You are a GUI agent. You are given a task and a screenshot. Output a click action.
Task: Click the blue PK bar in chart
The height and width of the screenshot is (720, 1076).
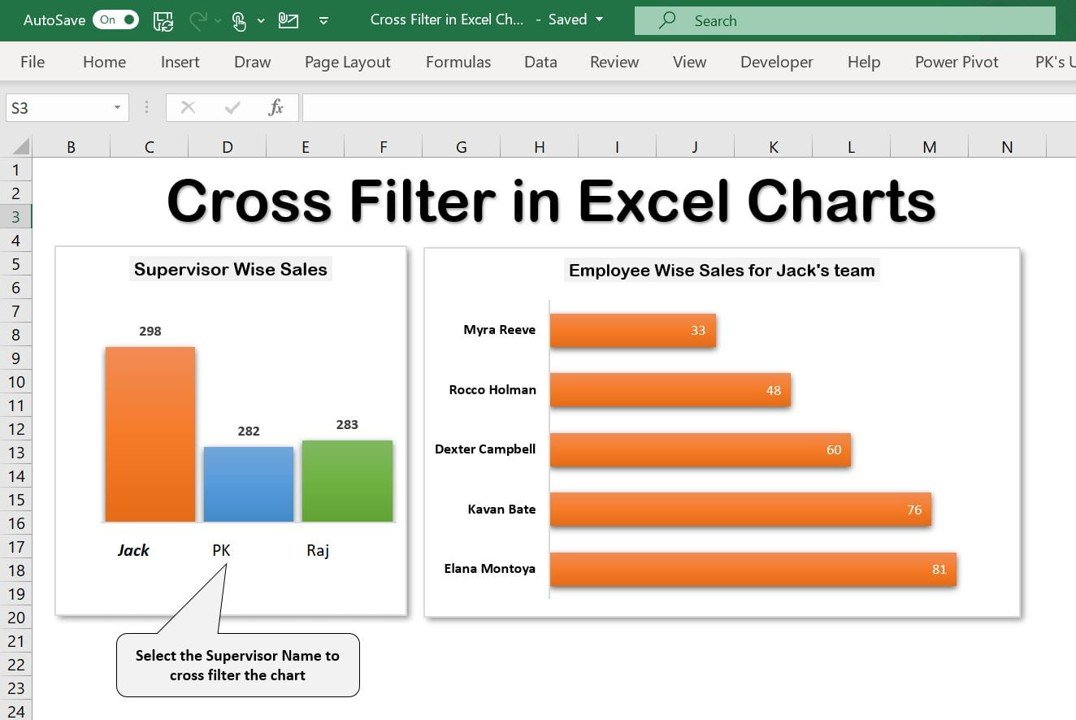point(248,484)
